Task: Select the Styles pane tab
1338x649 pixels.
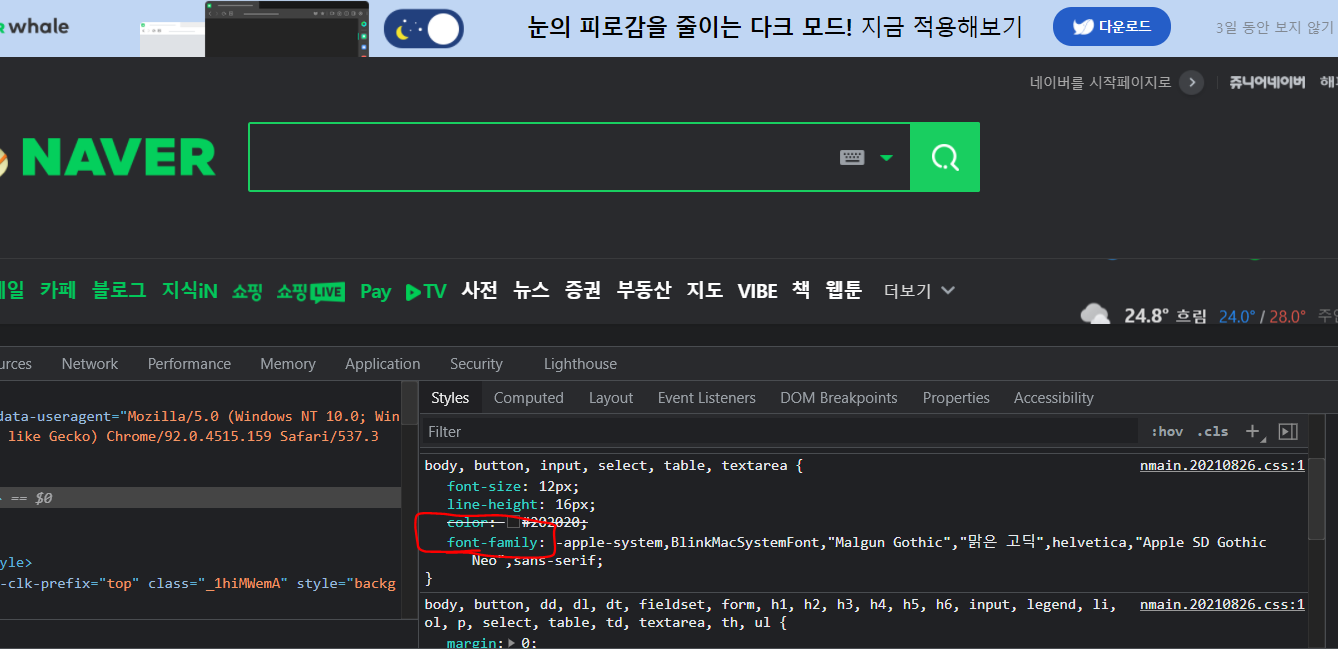Action: click(450, 398)
